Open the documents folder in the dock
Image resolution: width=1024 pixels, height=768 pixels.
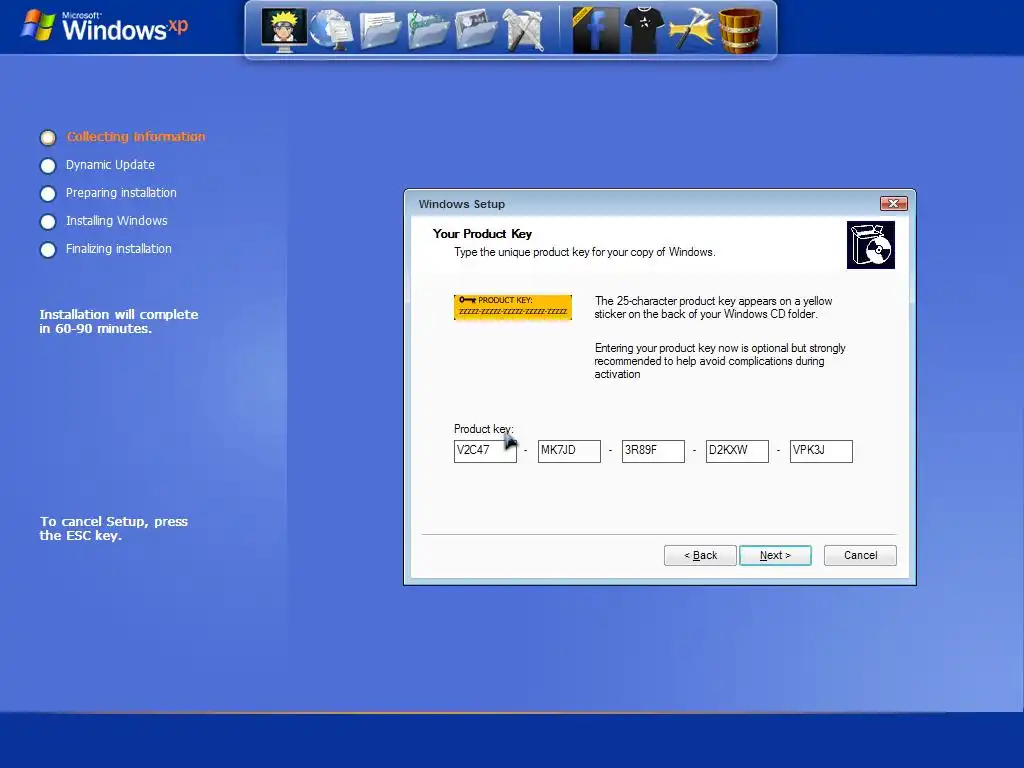coord(379,30)
